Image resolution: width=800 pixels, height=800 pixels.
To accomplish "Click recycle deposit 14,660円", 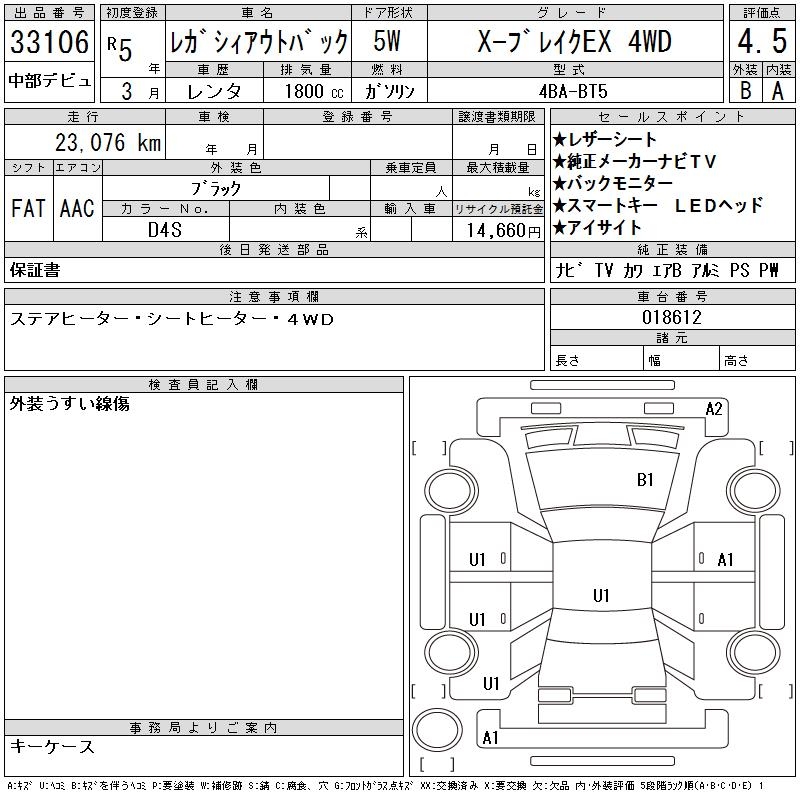I will 504,231.
